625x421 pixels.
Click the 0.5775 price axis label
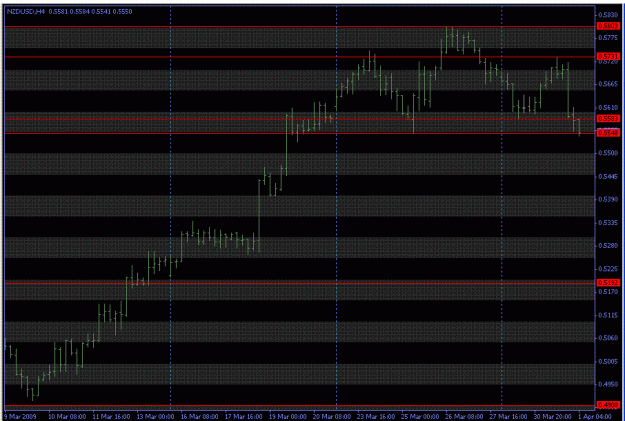(x=607, y=38)
